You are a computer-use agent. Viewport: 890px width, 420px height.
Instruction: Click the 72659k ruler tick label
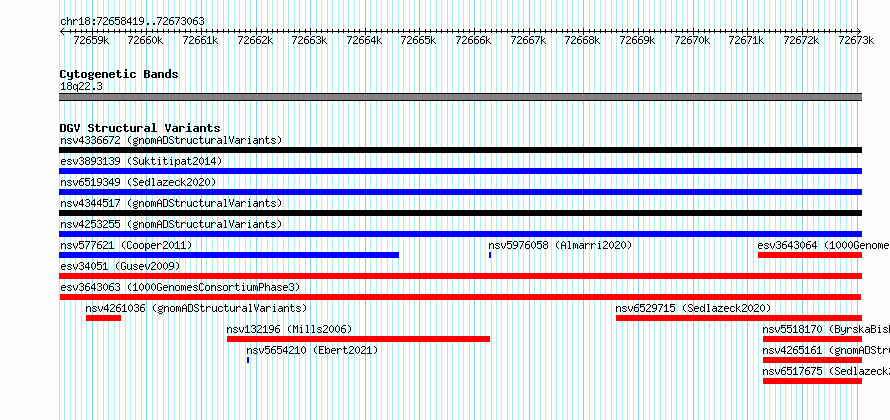coord(91,40)
